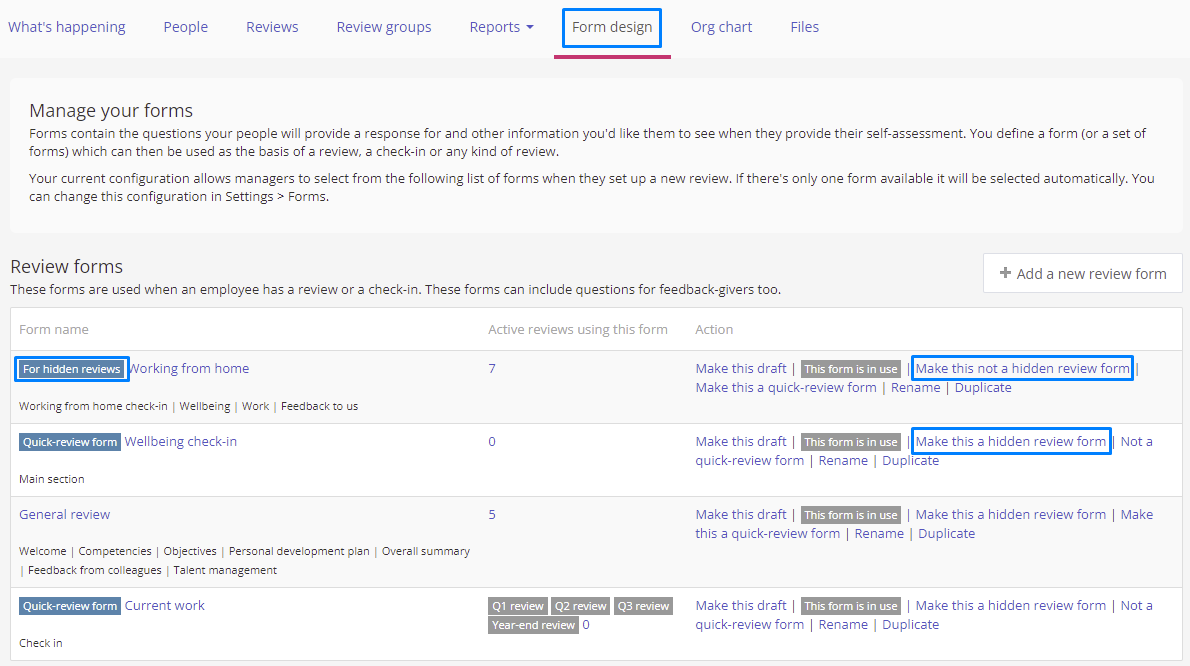1190x666 pixels.
Task: Click Working from home's This form is in use label
Action: (851, 369)
